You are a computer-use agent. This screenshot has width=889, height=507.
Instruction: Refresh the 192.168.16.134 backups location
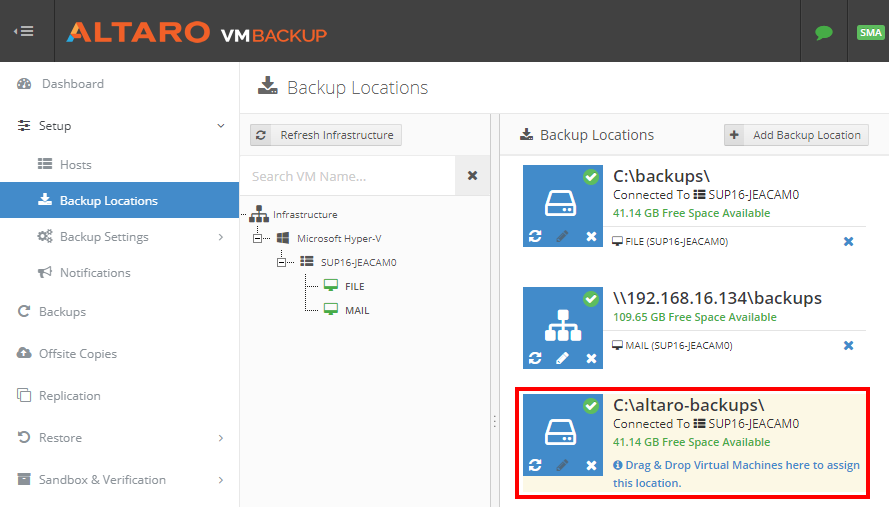point(535,358)
